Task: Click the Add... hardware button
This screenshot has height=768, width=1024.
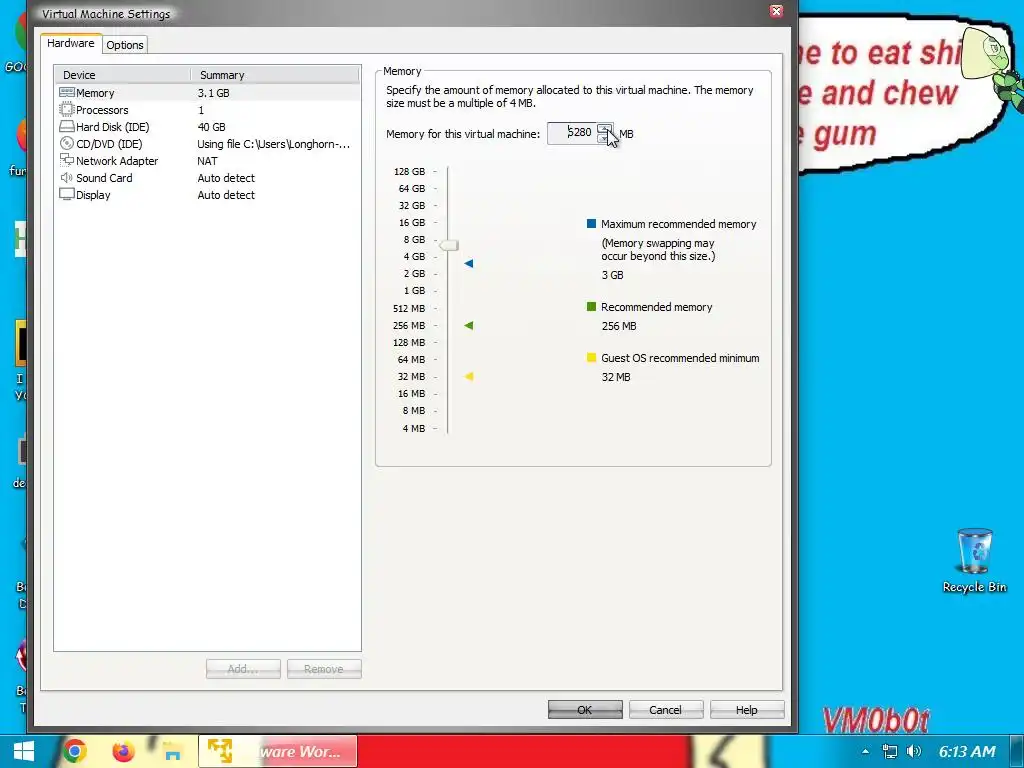Action: click(x=243, y=669)
